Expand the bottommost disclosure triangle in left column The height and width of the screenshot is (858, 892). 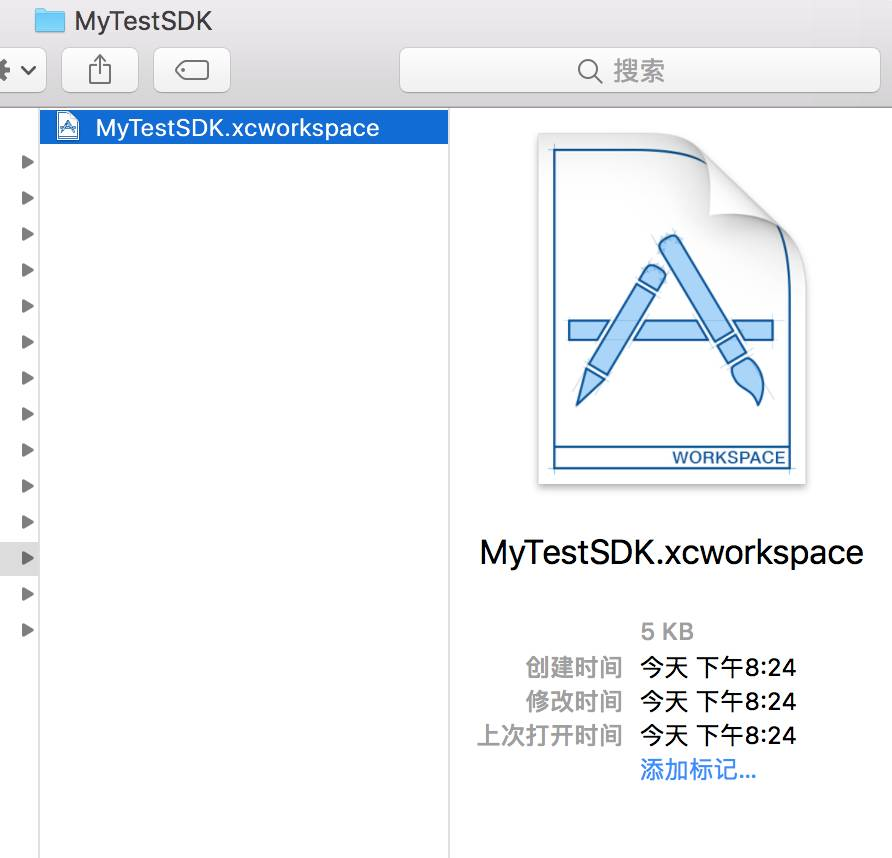coord(27,630)
